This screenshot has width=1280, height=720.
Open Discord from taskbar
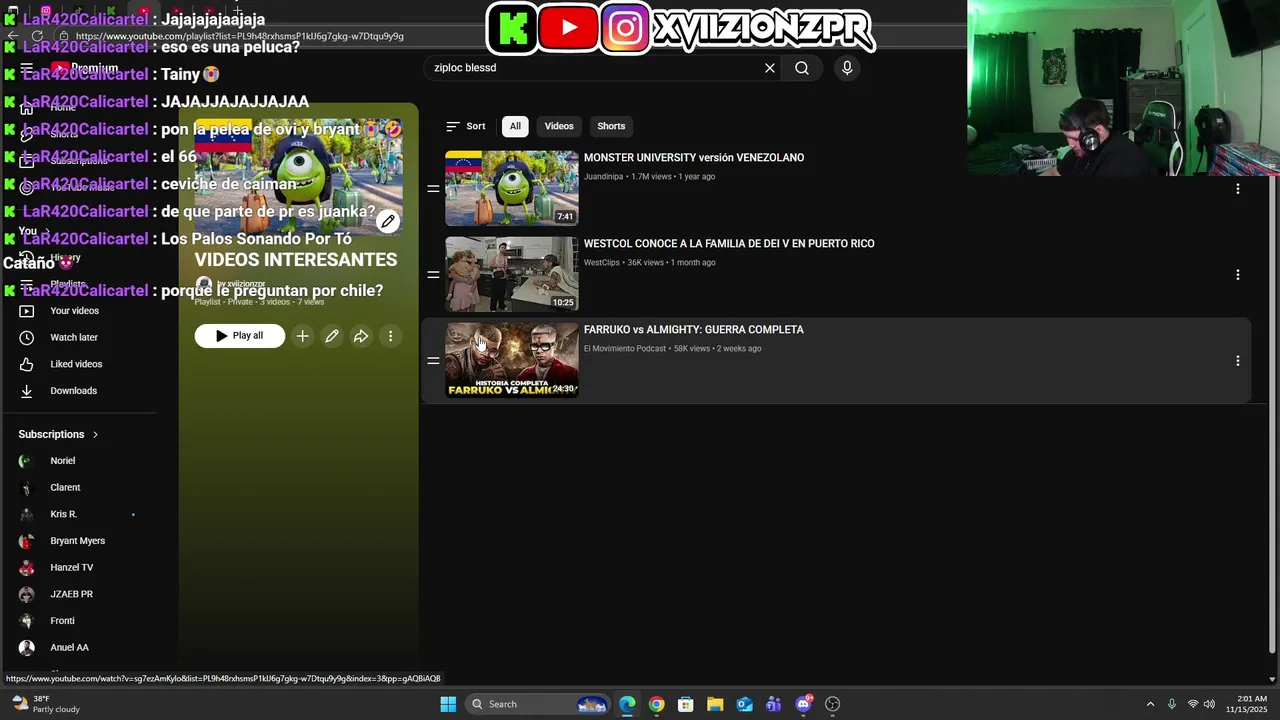pyautogui.click(x=803, y=704)
